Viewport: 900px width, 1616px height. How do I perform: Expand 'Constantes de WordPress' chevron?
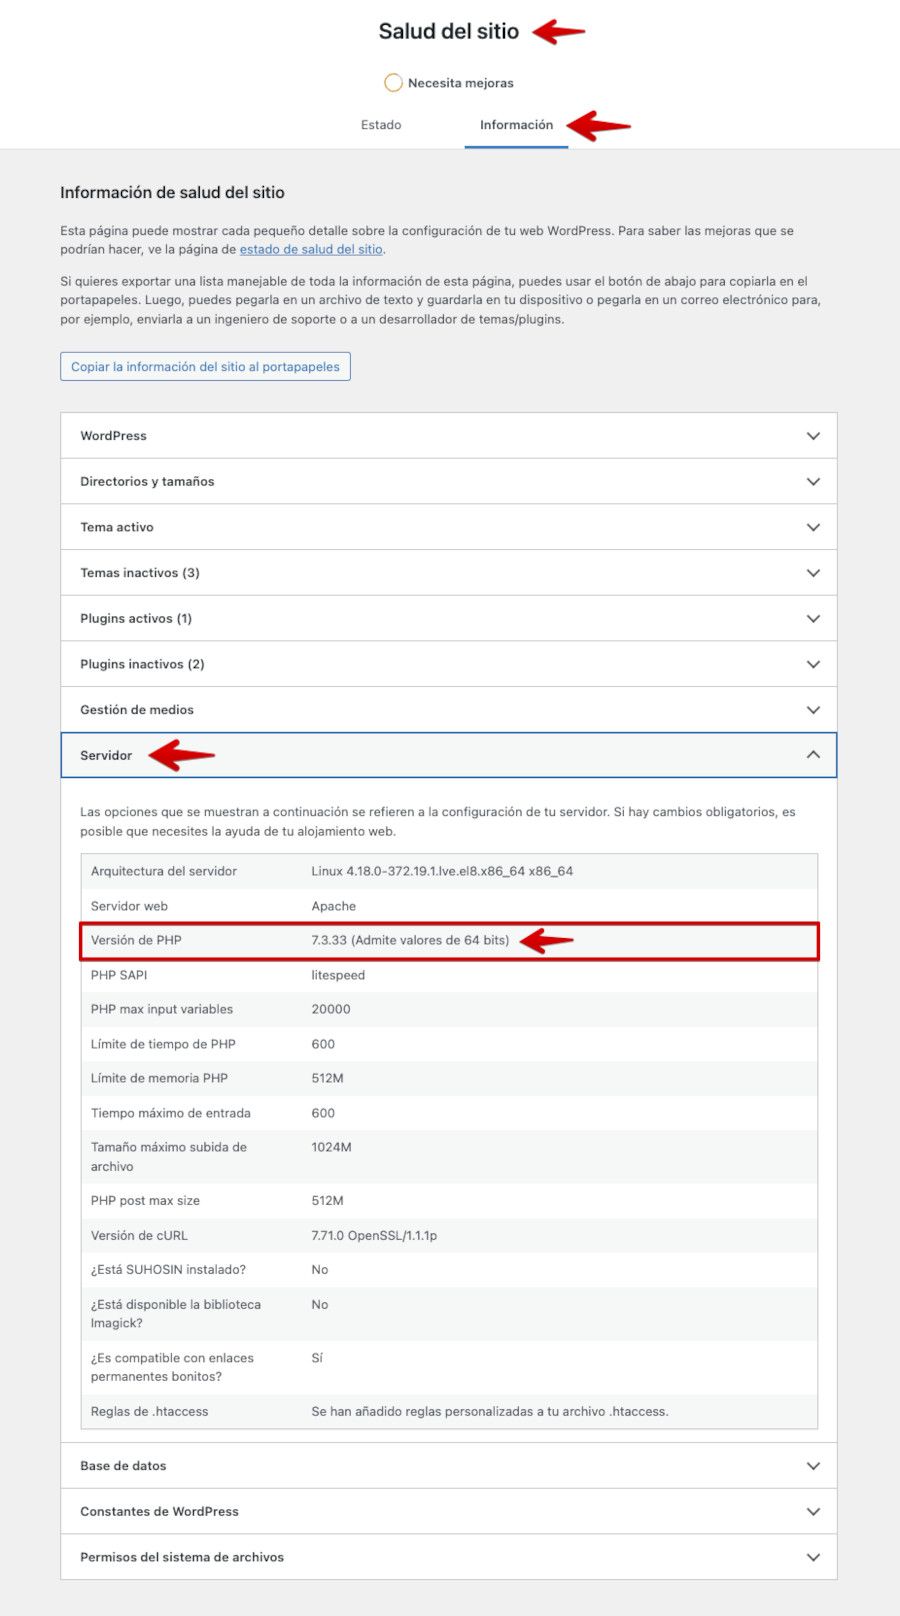coord(813,1512)
